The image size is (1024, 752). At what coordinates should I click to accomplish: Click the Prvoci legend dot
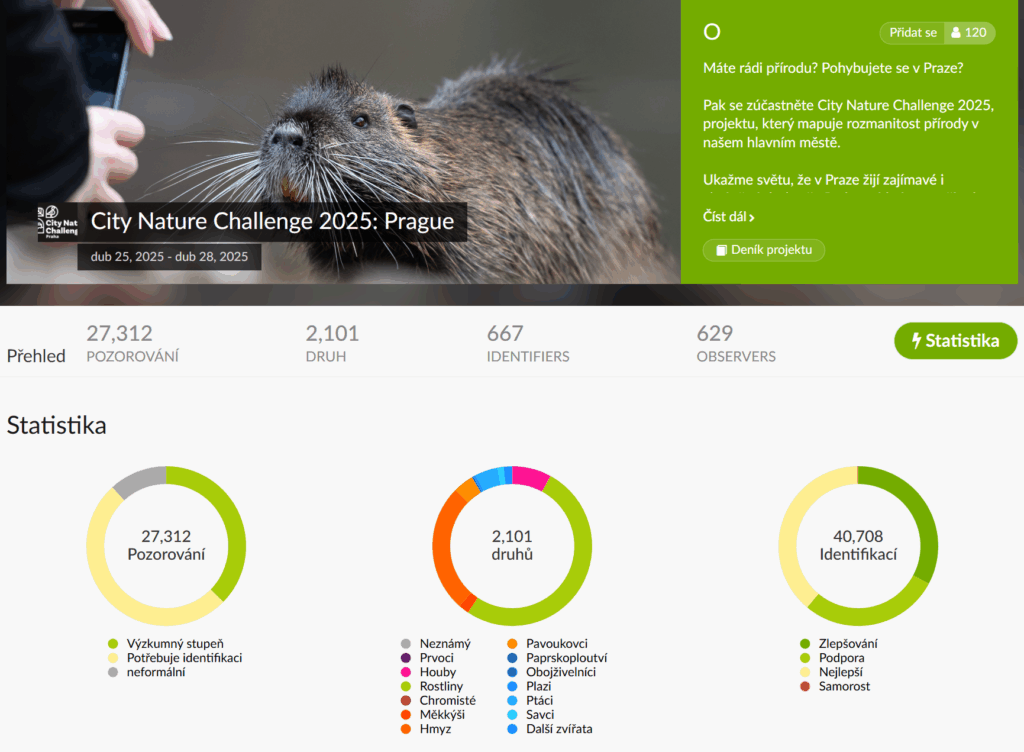point(406,658)
